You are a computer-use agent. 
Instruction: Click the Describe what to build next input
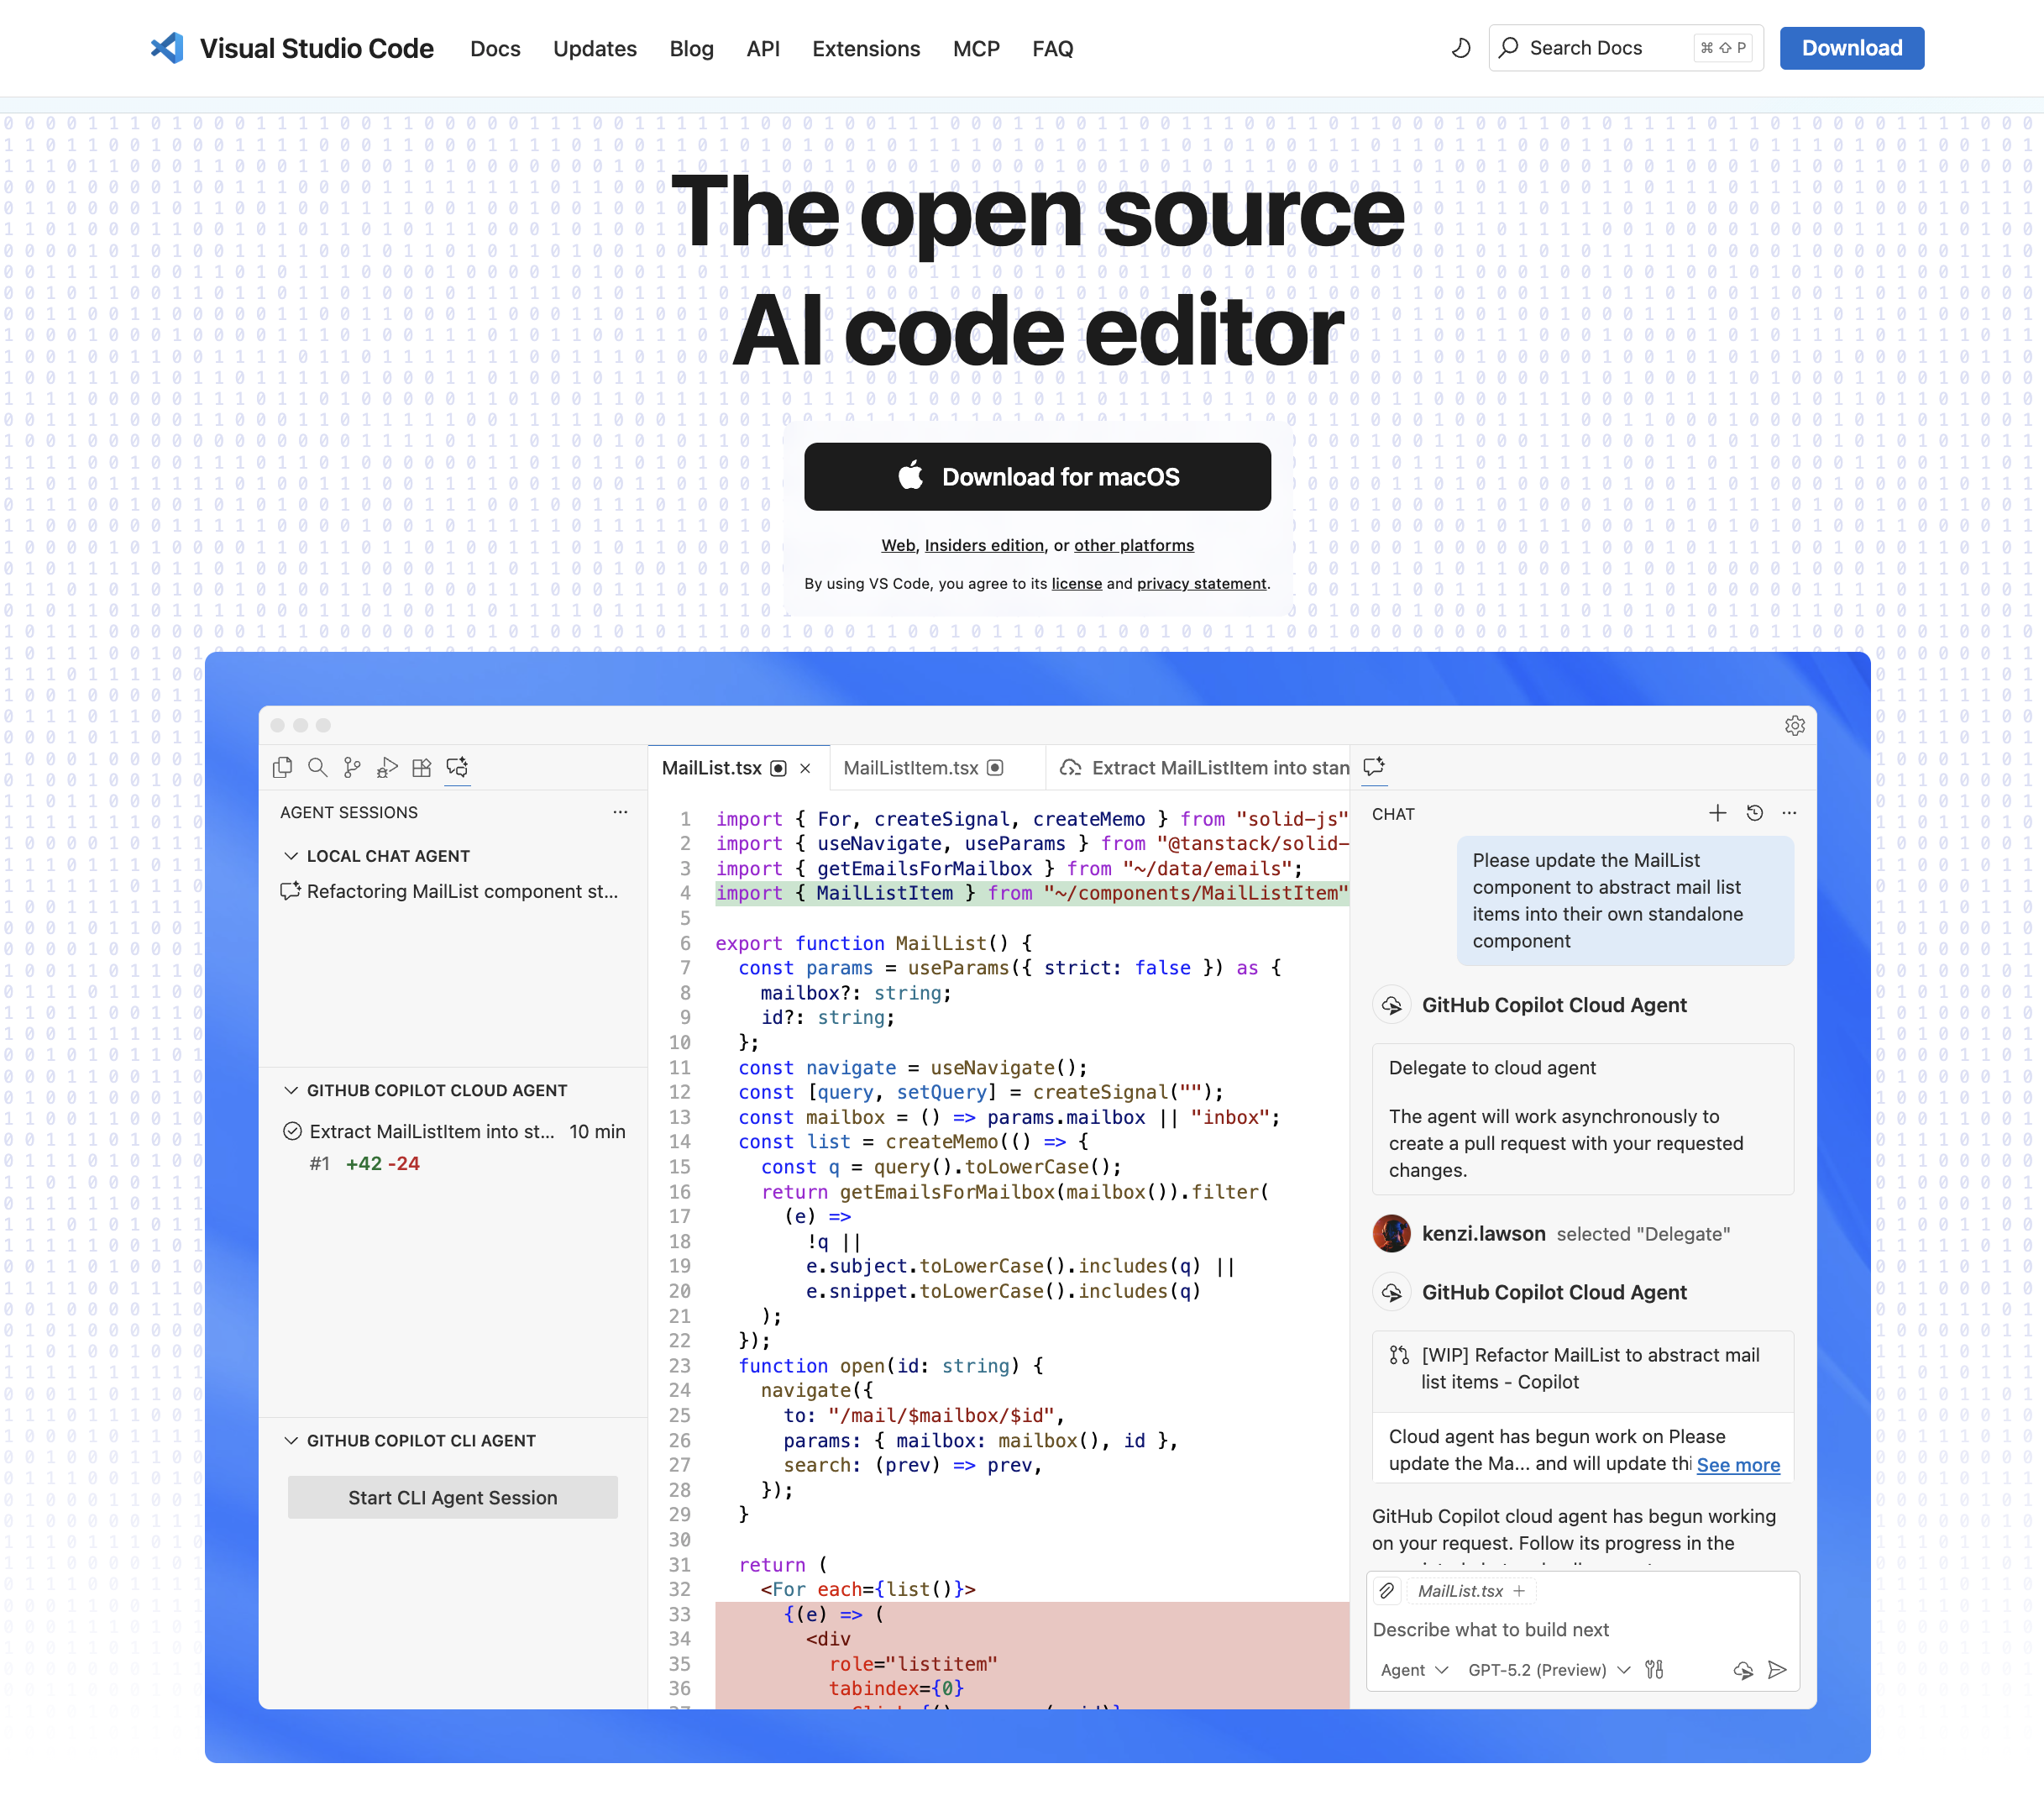1582,1629
